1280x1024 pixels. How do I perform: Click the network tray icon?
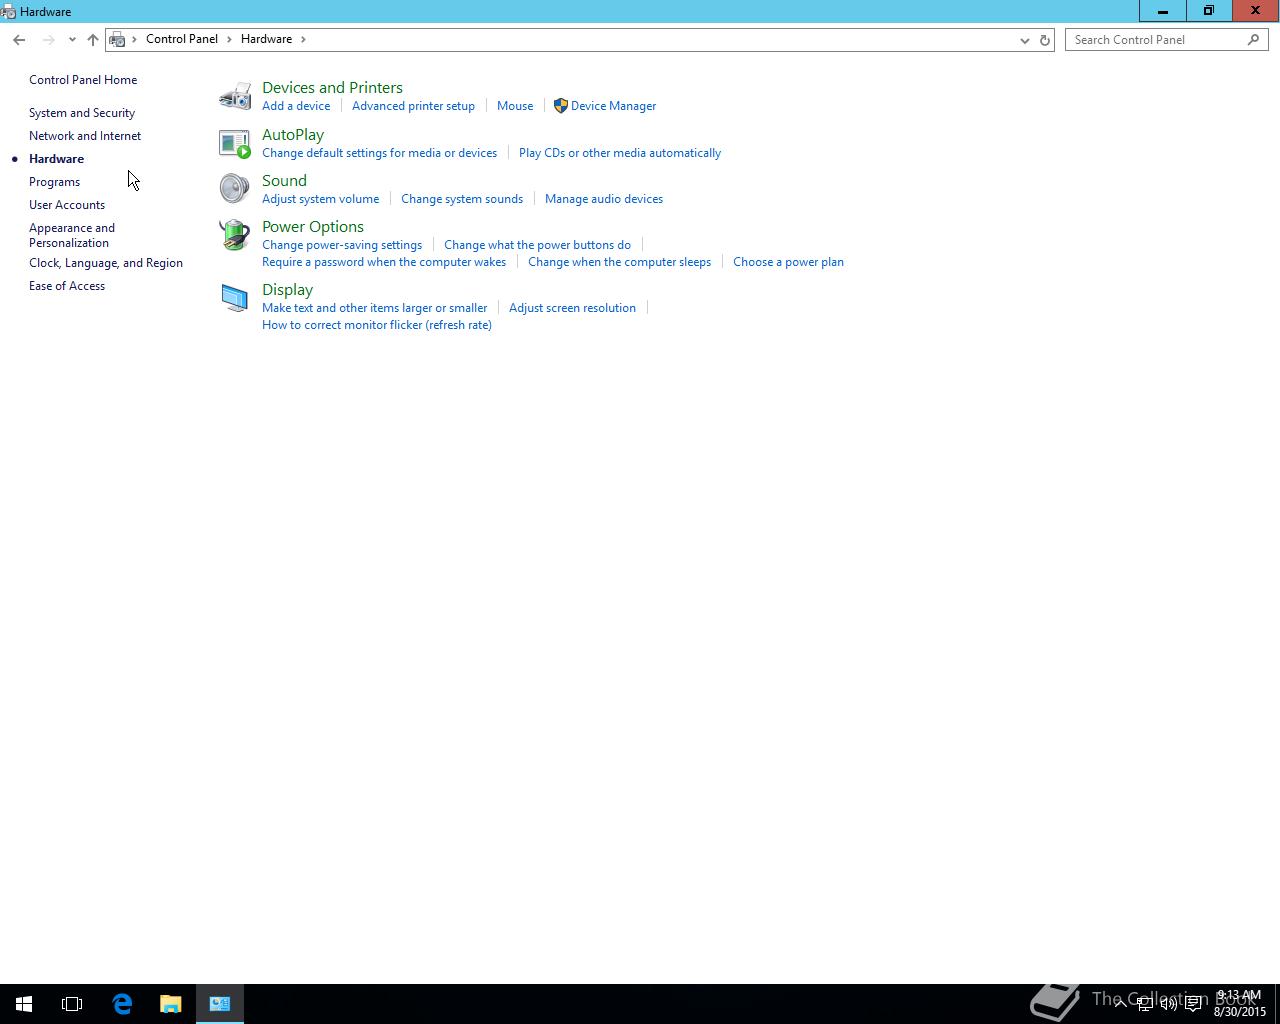click(x=1145, y=1004)
